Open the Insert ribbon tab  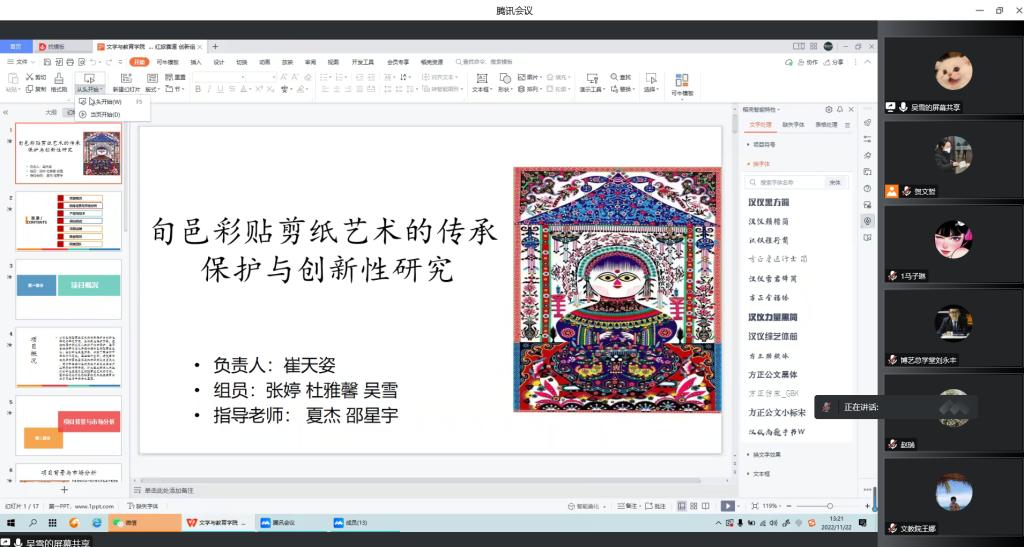[x=196, y=62]
